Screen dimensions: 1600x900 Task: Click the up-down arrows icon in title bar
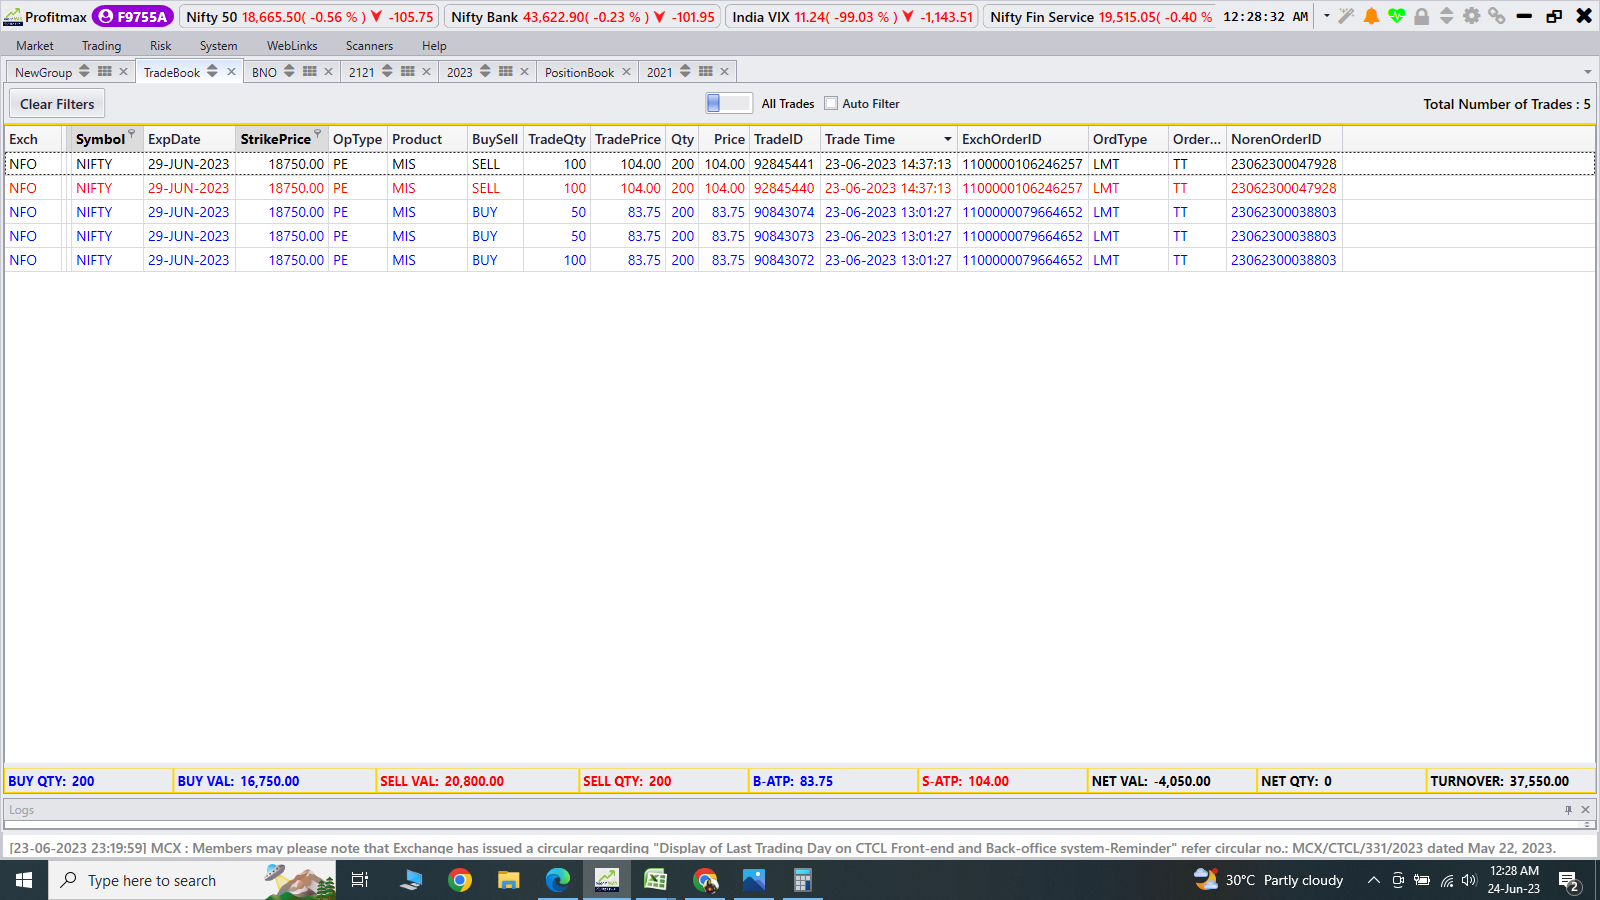pos(1446,16)
